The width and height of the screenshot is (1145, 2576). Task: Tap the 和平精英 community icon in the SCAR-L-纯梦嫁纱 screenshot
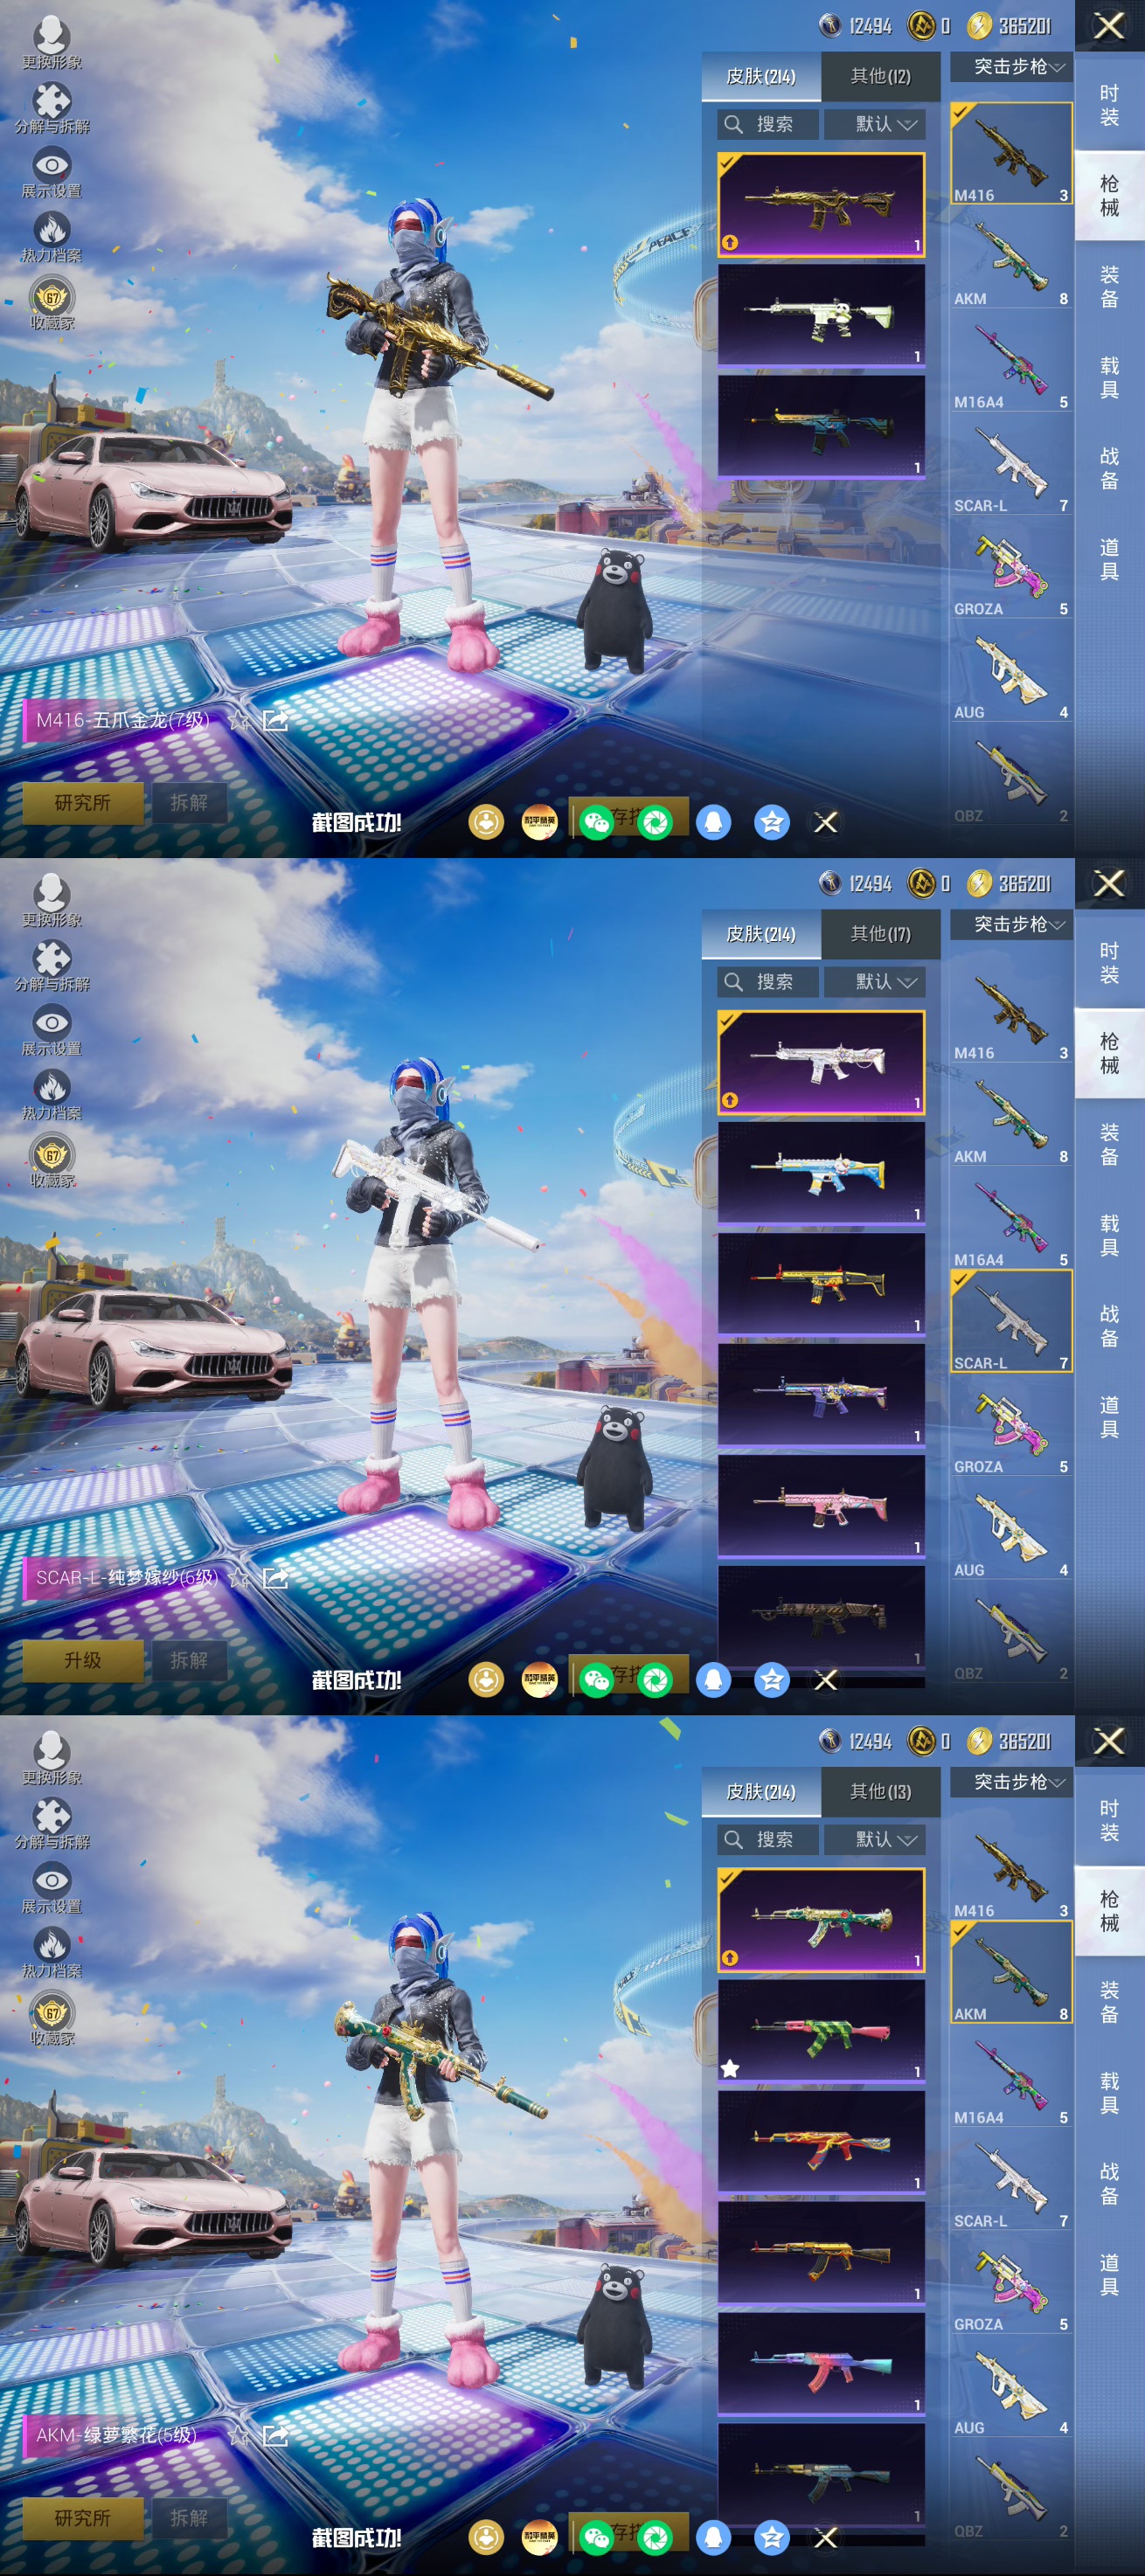pyautogui.click(x=540, y=1680)
